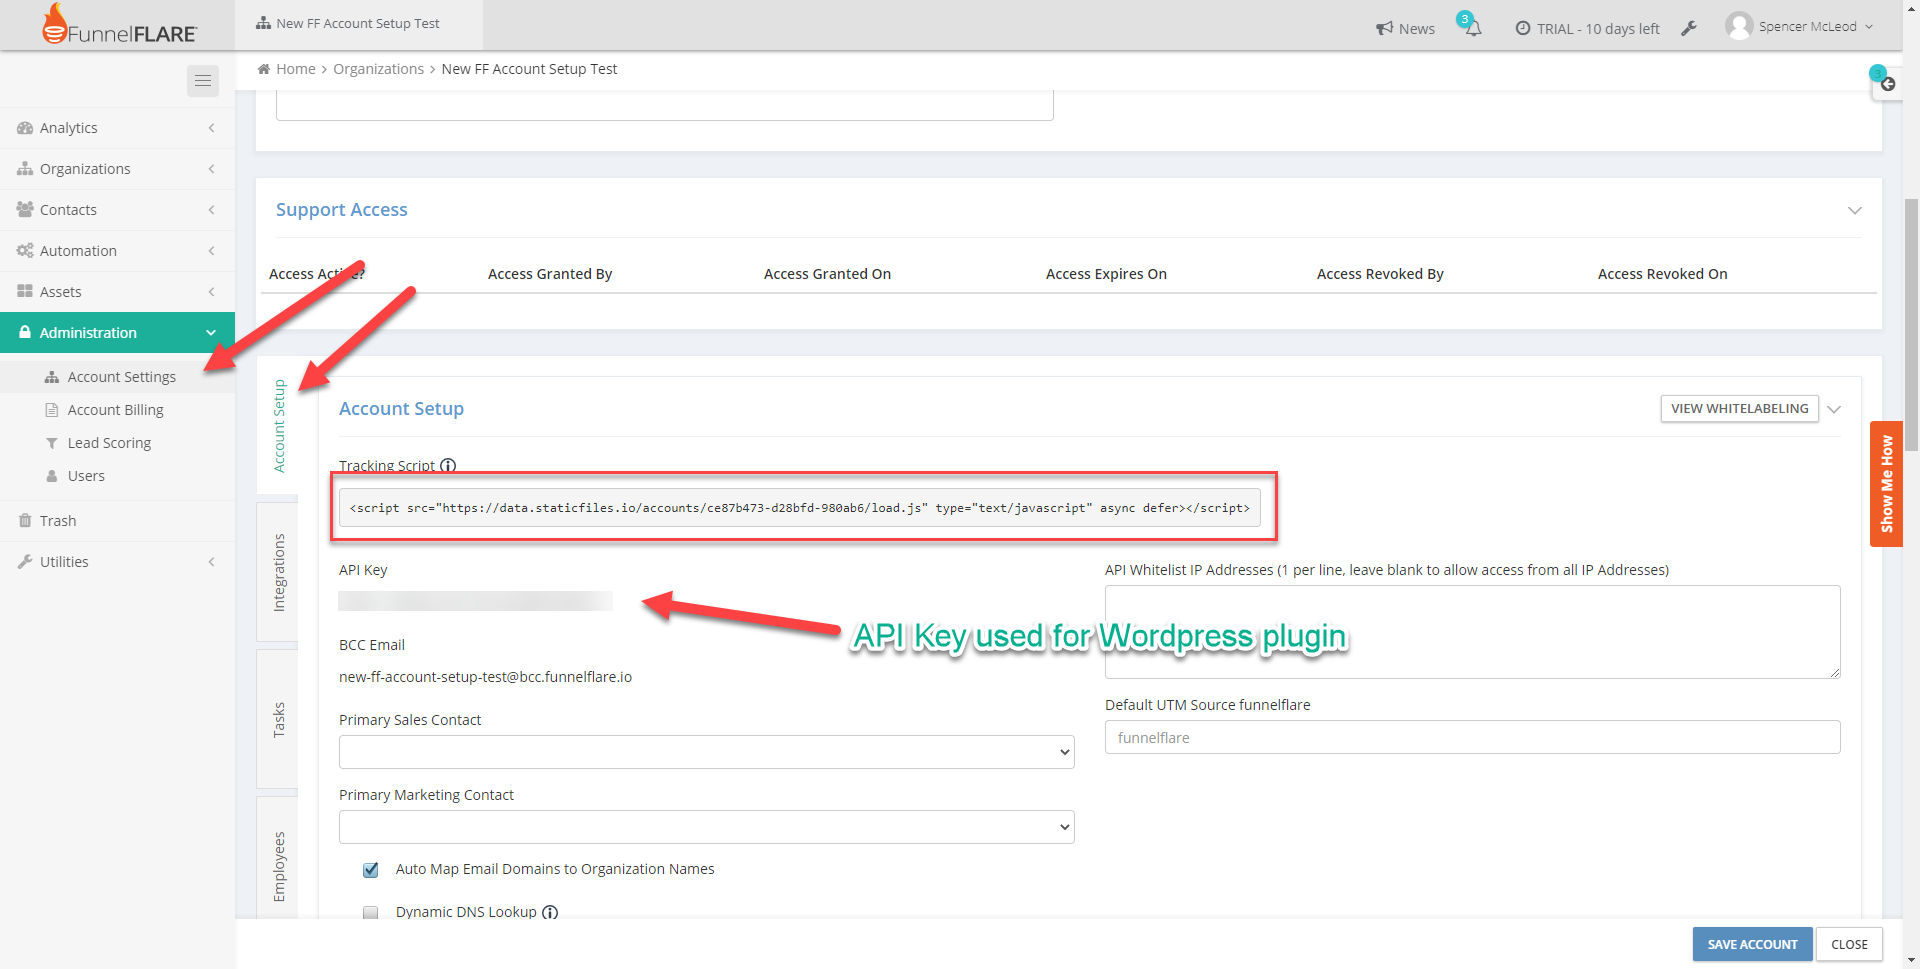Click the Automation gears icon
The width and height of the screenshot is (1920, 969).
(25, 251)
